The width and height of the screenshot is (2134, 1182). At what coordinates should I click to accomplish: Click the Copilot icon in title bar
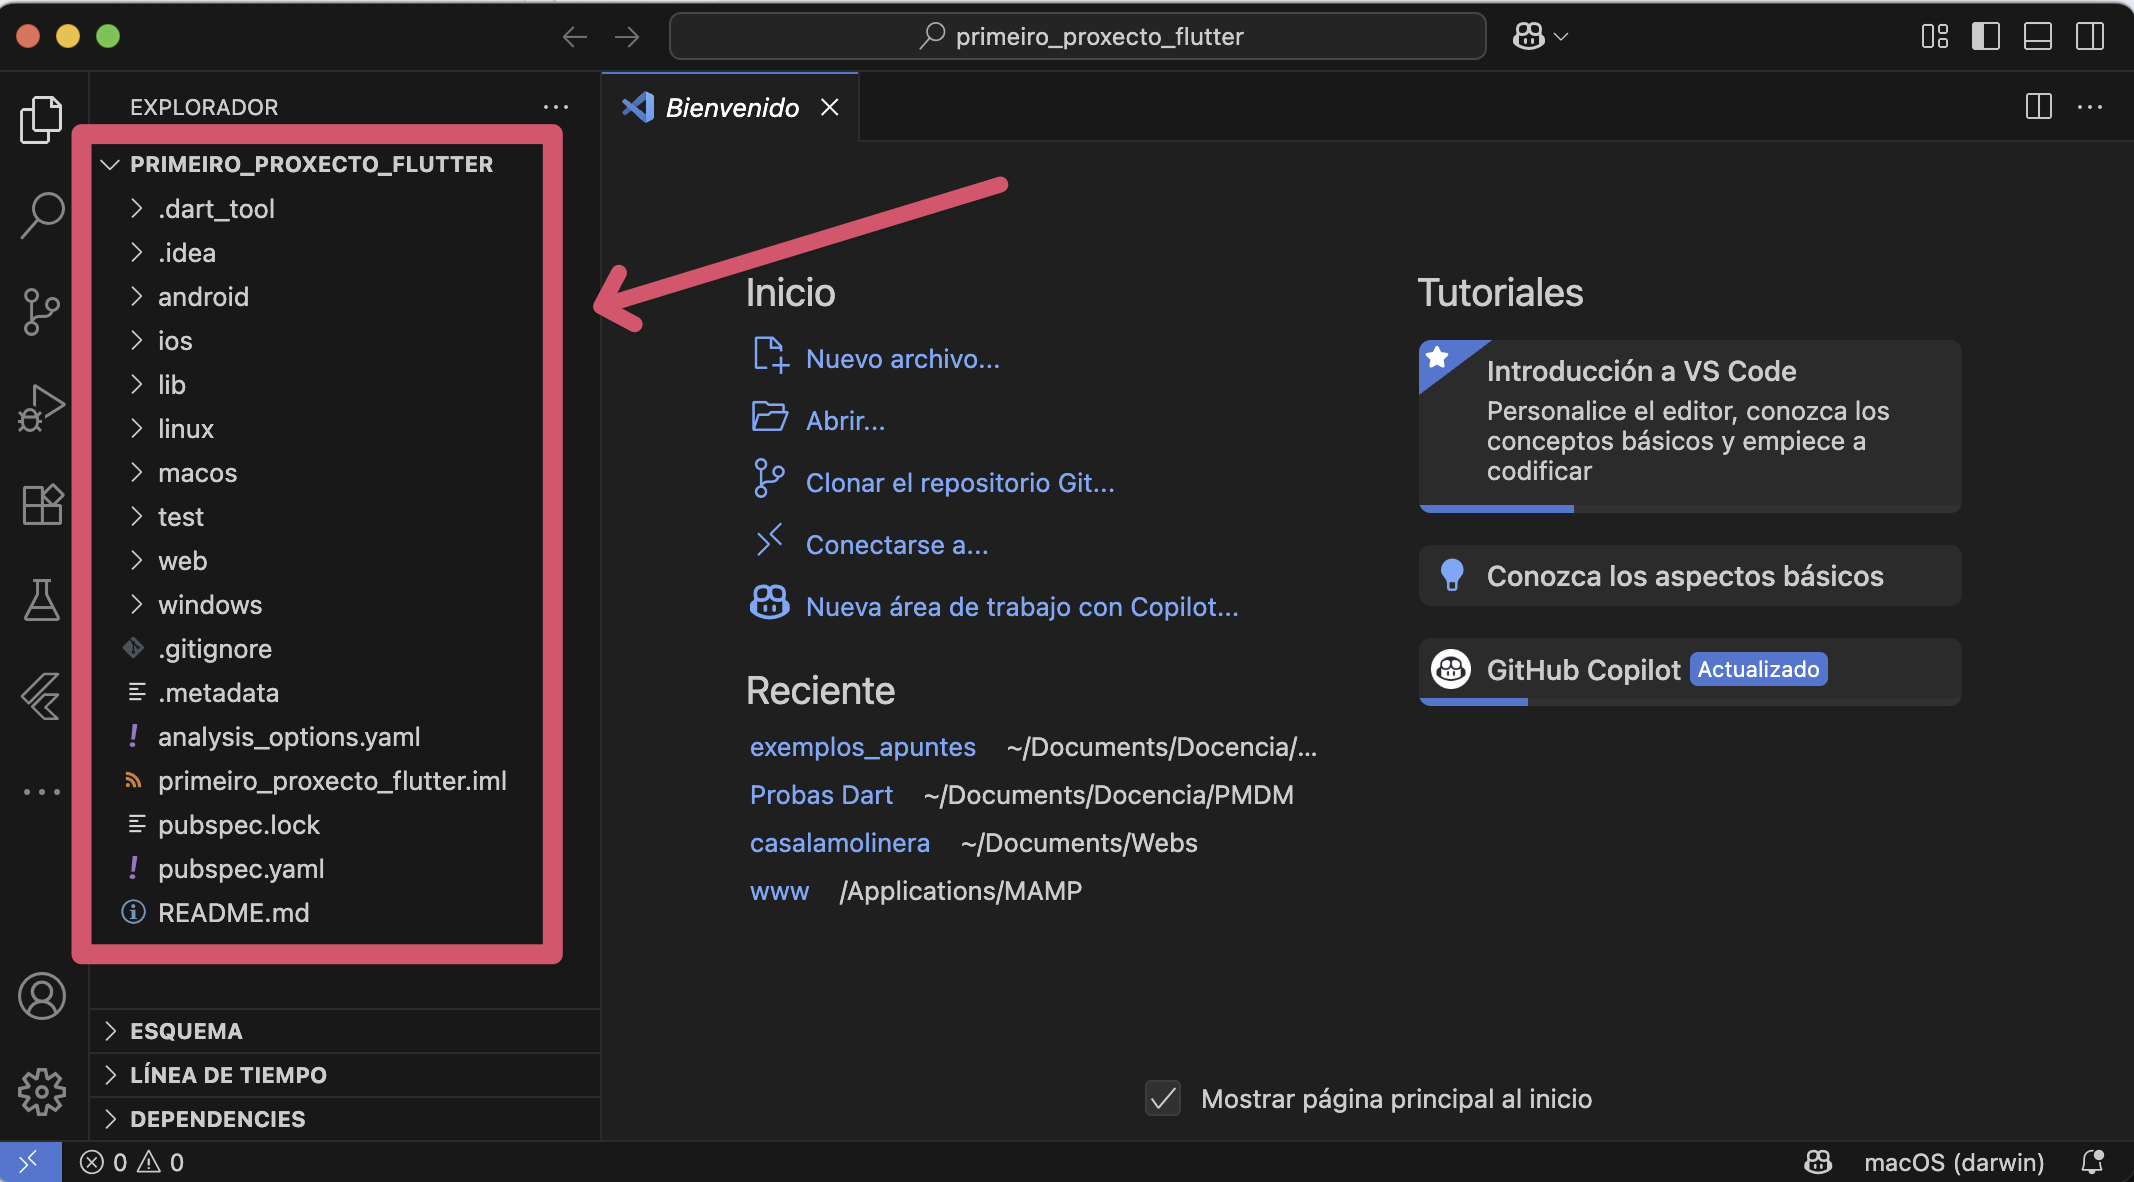(x=1528, y=37)
